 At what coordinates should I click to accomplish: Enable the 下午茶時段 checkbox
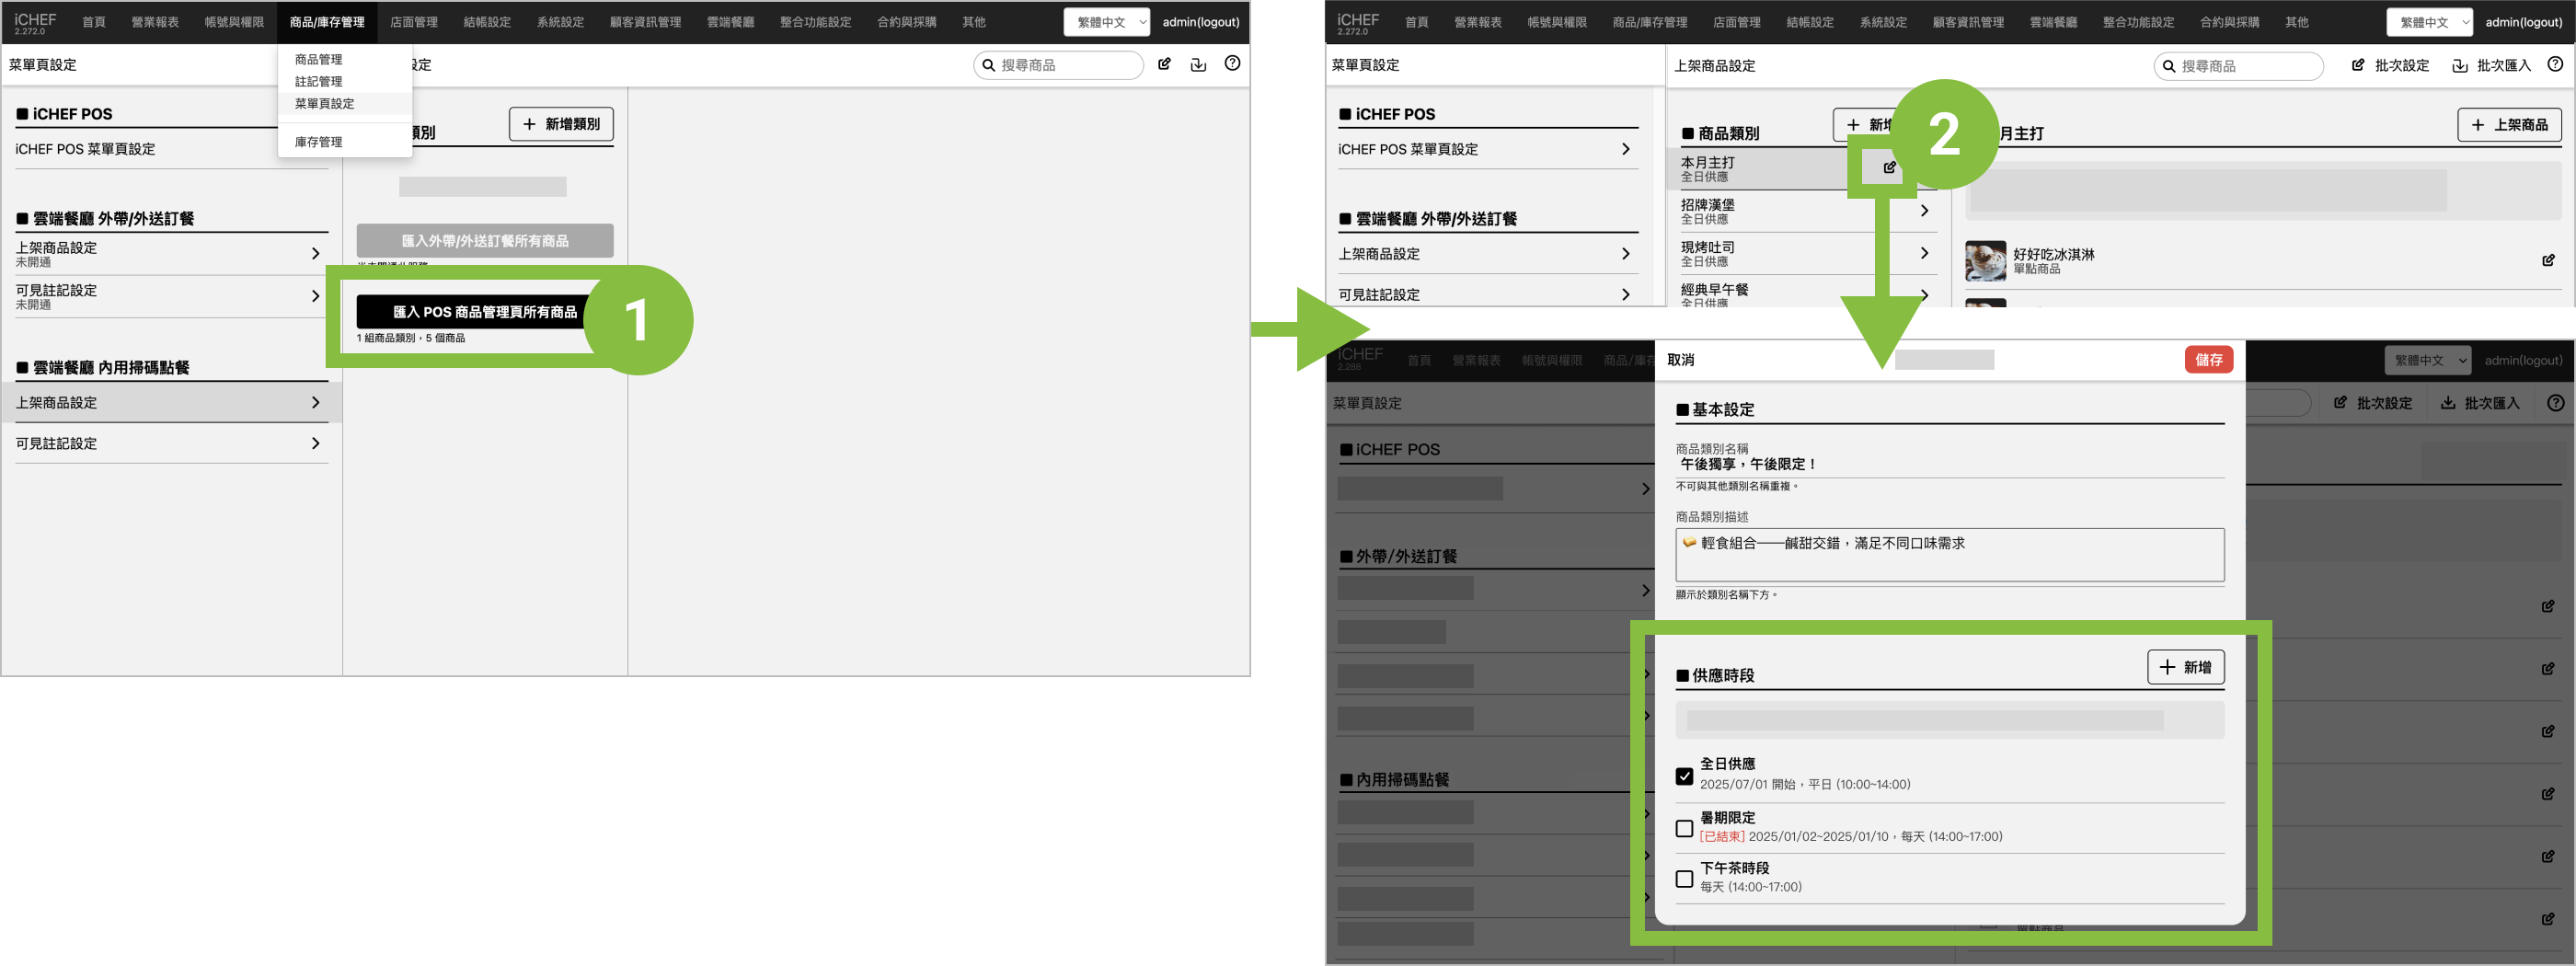pos(1684,878)
